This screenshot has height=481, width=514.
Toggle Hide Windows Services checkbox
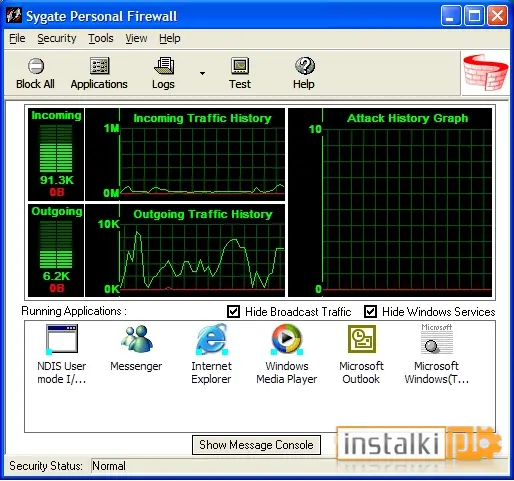point(370,312)
